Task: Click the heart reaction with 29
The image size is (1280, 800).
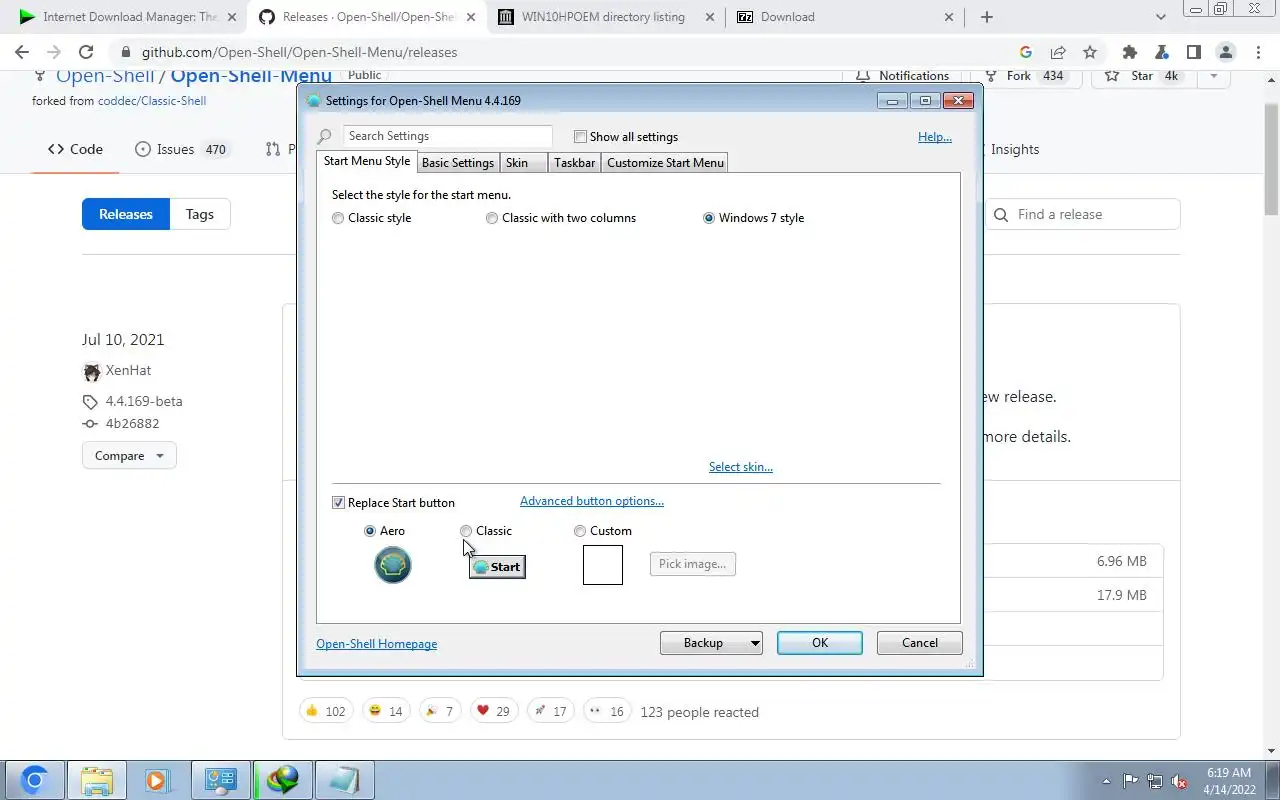Action: point(493,711)
